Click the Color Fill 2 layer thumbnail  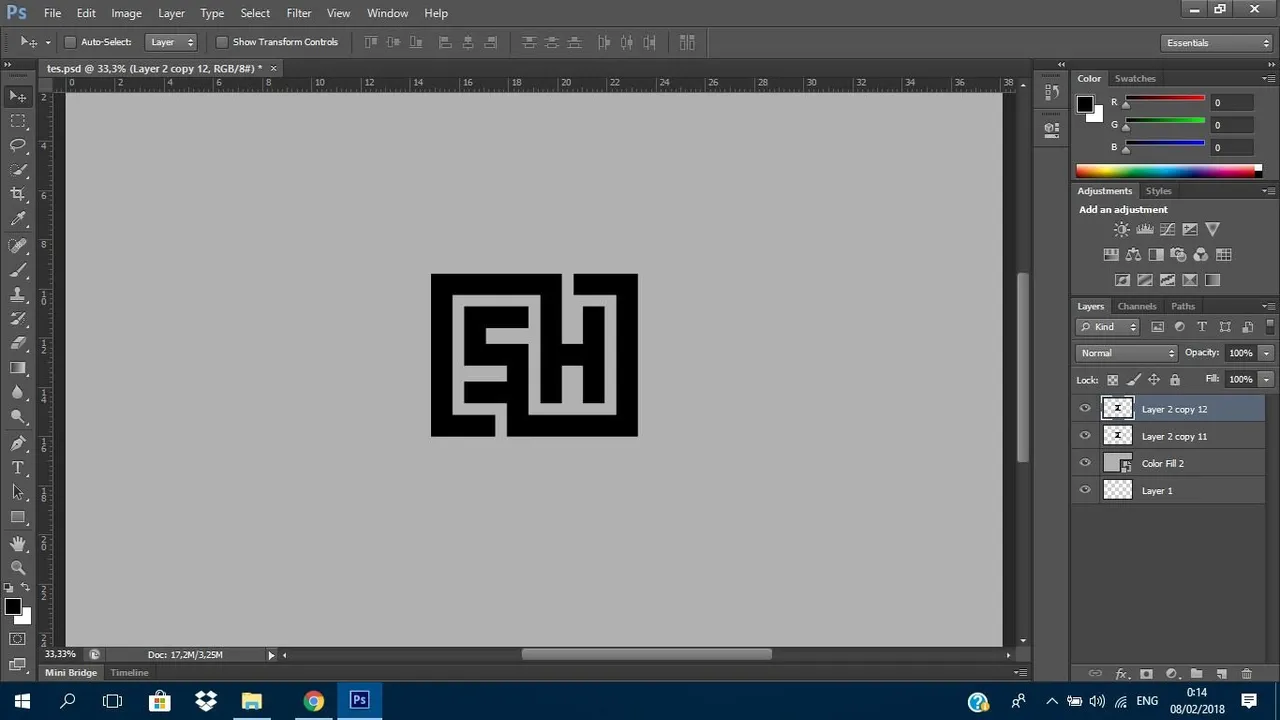click(1117, 463)
